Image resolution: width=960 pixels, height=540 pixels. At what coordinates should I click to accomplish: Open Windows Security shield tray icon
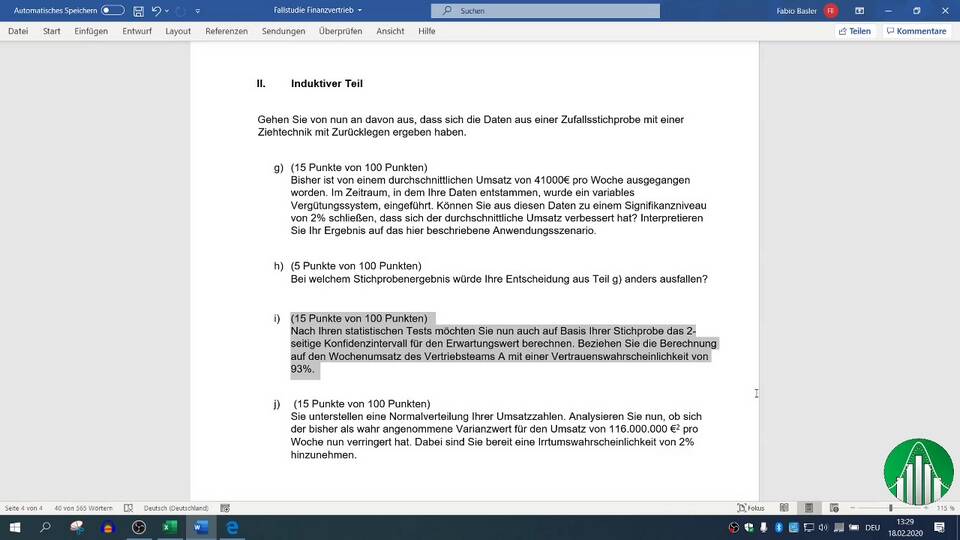coord(749,527)
